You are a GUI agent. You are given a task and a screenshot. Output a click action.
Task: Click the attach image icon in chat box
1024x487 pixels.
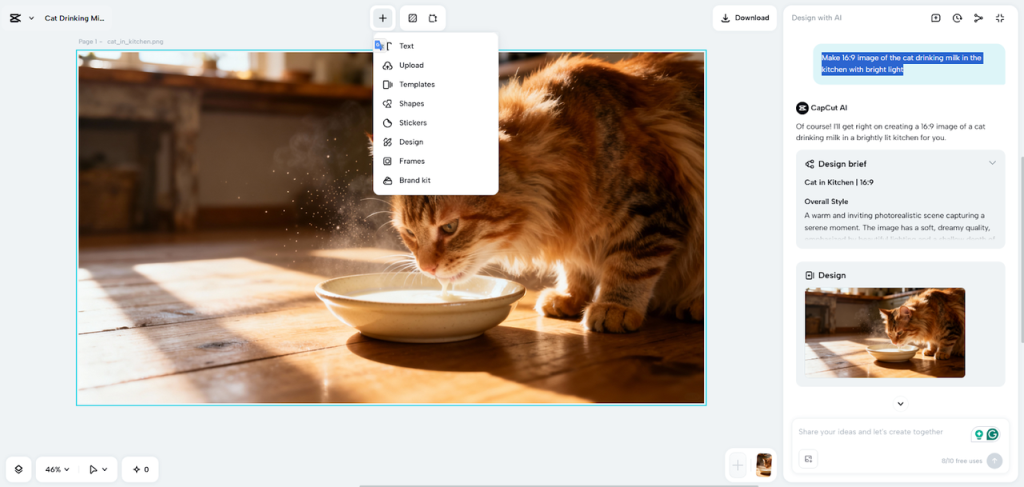click(x=809, y=460)
